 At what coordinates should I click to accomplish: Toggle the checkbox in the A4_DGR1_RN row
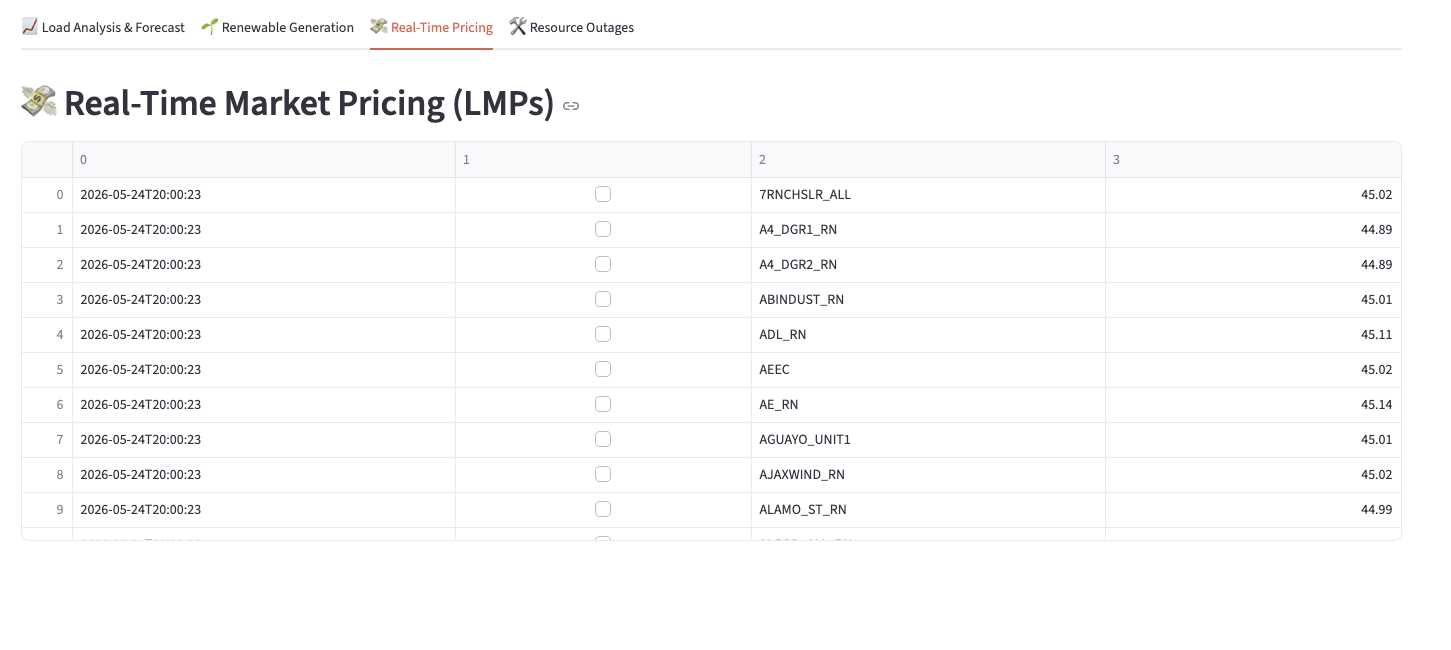(x=603, y=229)
